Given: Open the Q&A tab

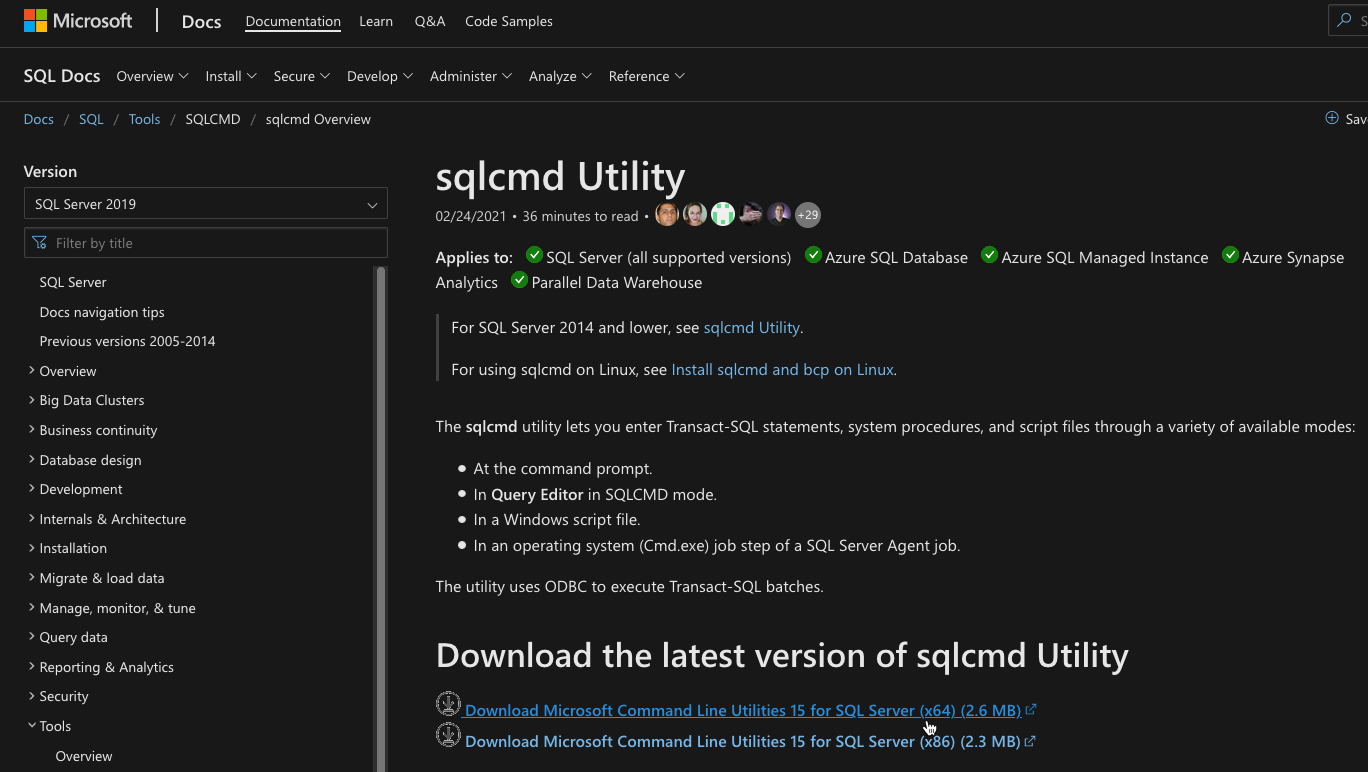Looking at the screenshot, I should tap(430, 21).
